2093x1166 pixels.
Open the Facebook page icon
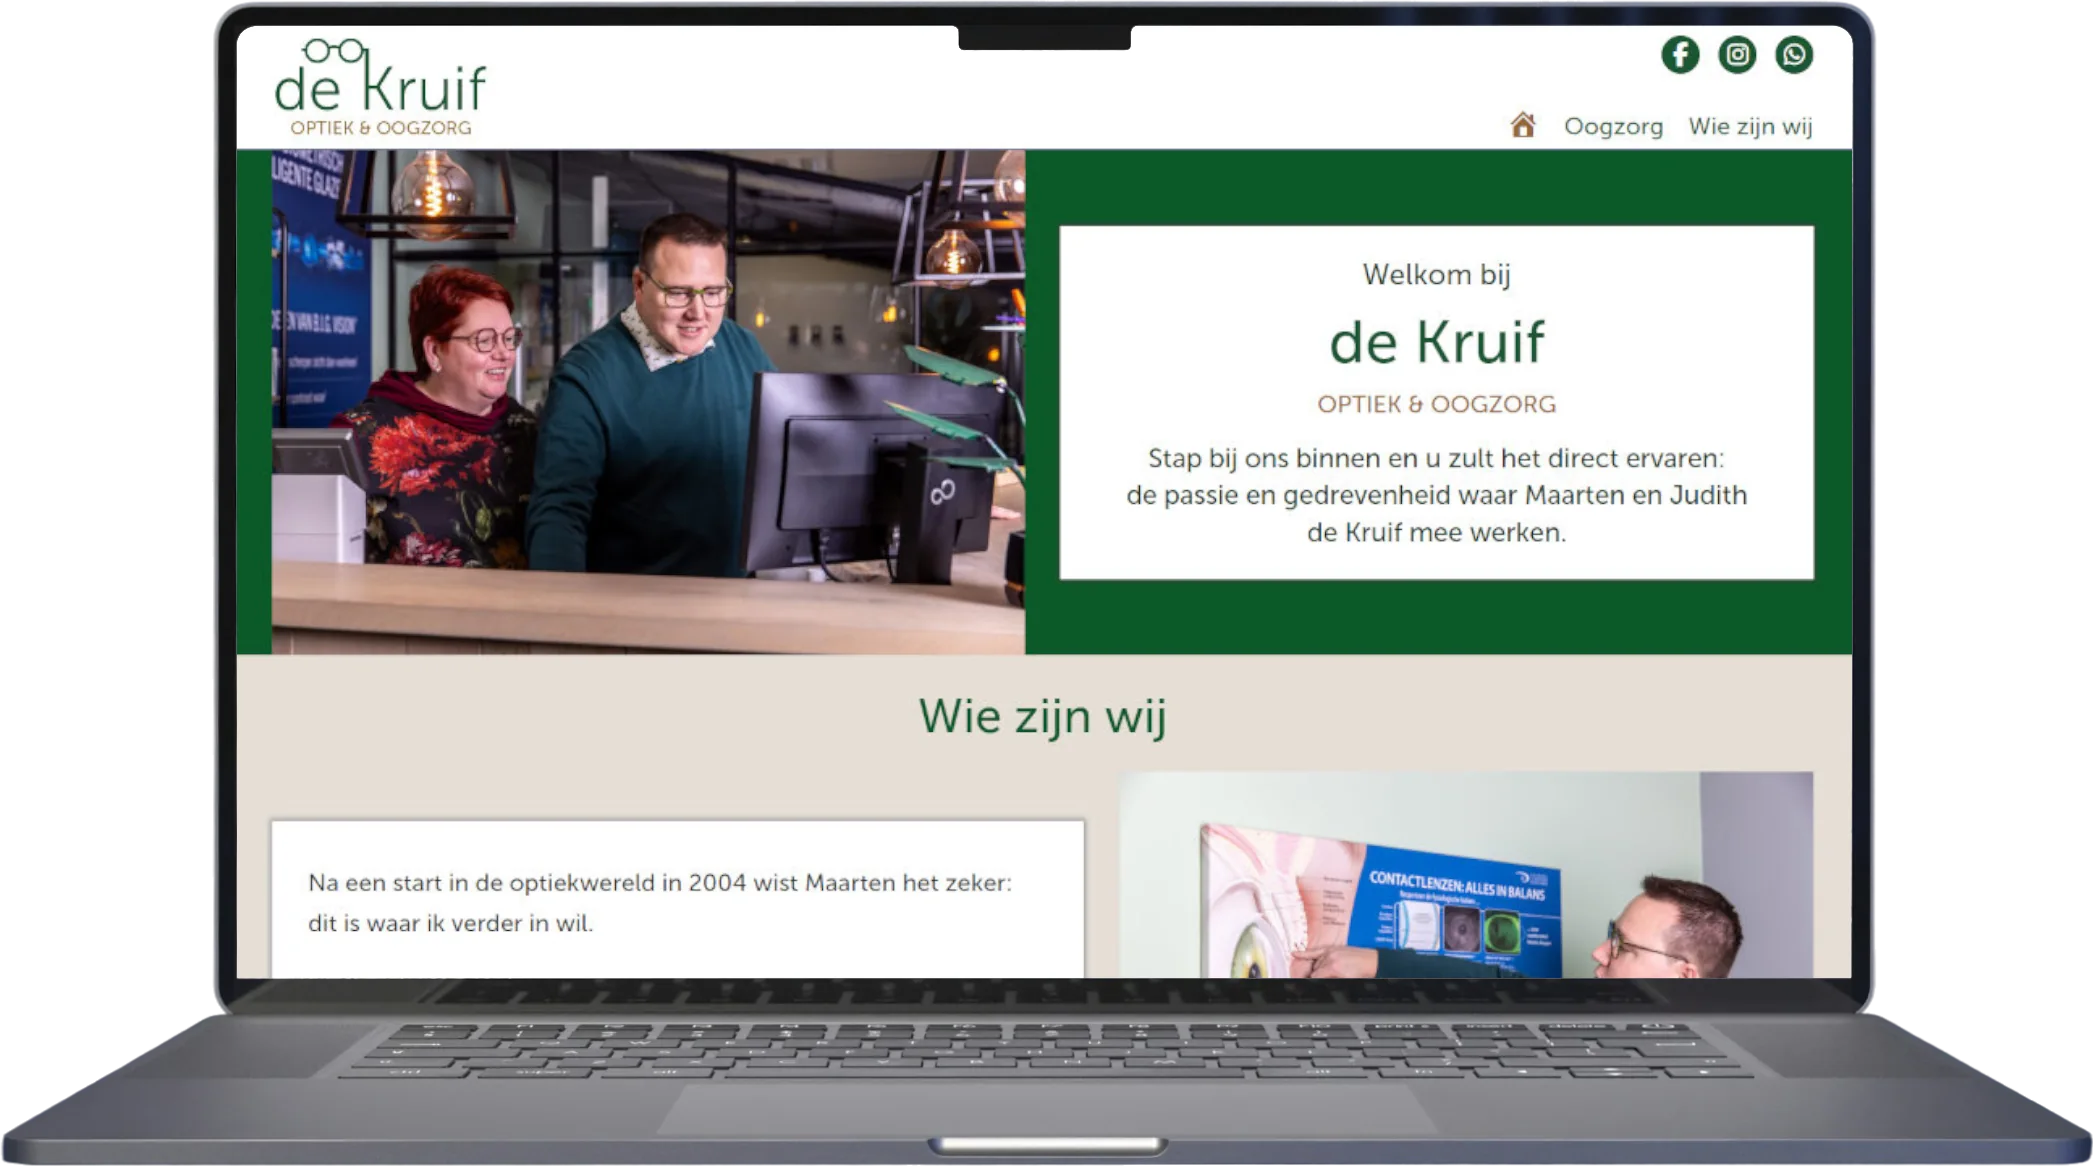1680,54
